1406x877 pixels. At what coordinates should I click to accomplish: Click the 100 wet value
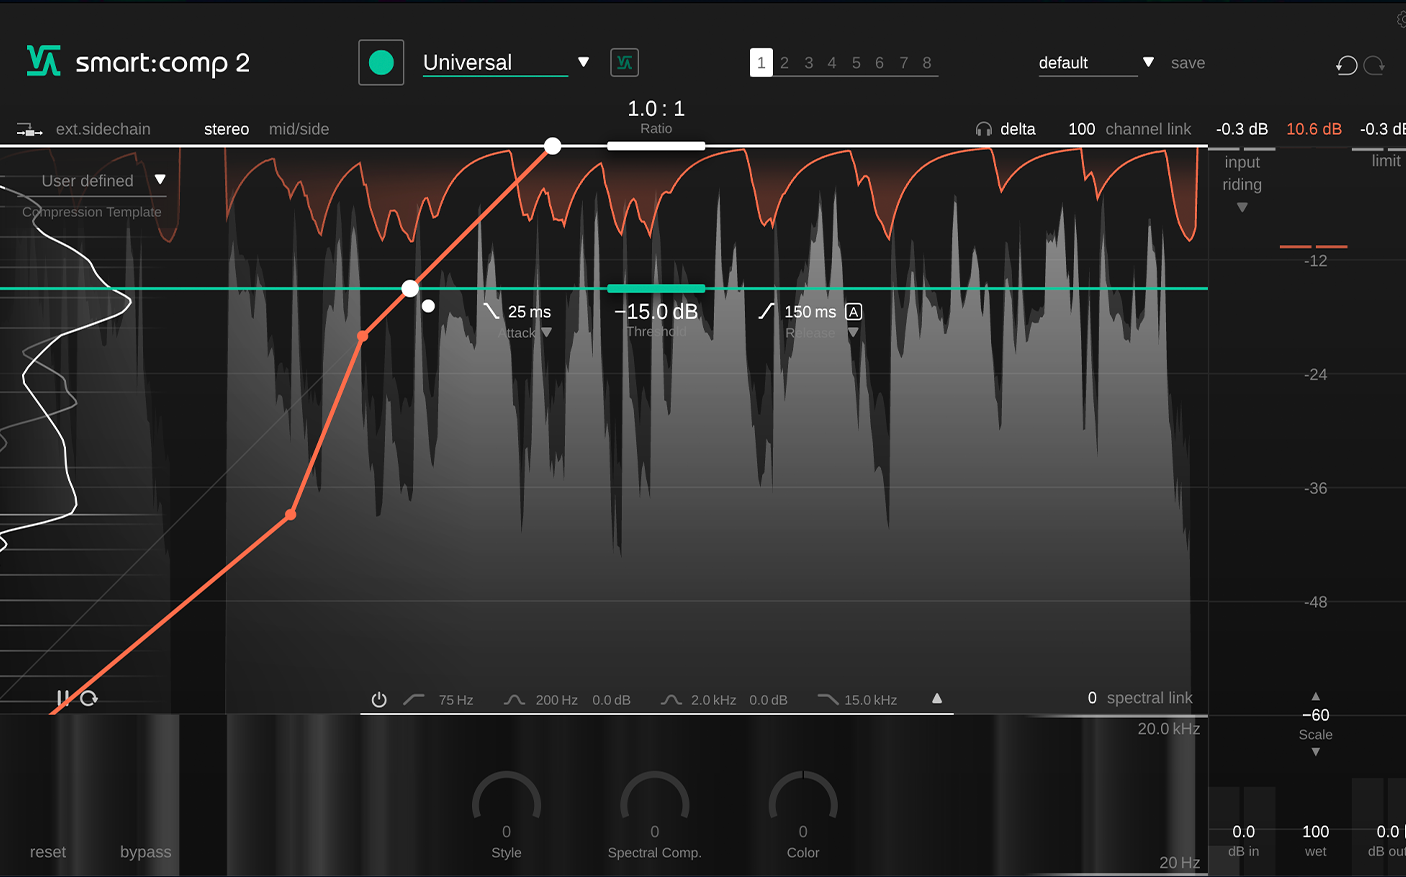point(1316,832)
